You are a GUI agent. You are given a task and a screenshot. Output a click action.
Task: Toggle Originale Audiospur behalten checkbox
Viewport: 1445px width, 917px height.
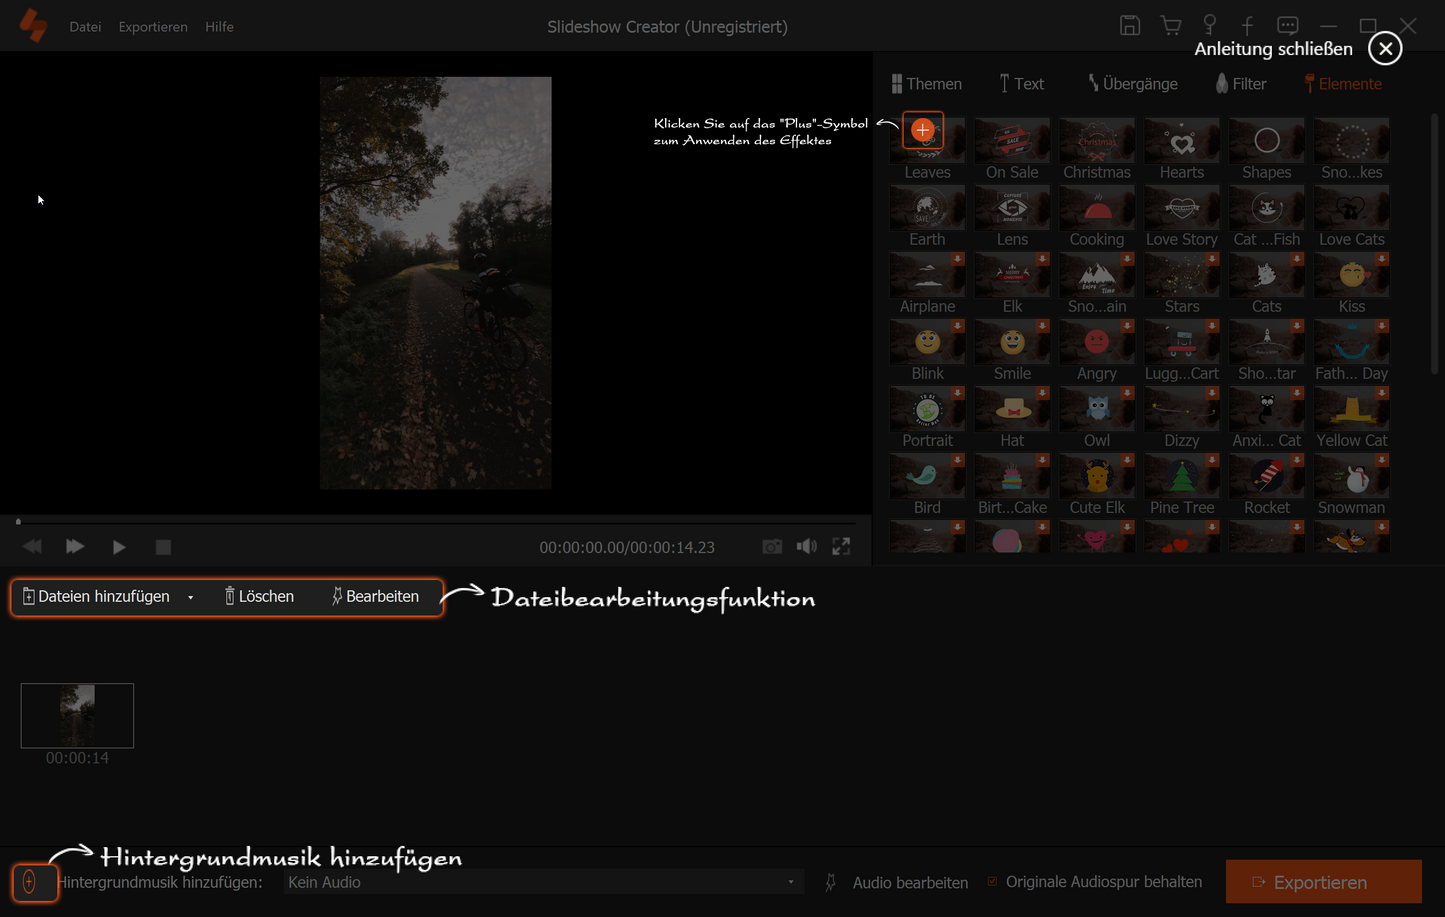(x=992, y=882)
